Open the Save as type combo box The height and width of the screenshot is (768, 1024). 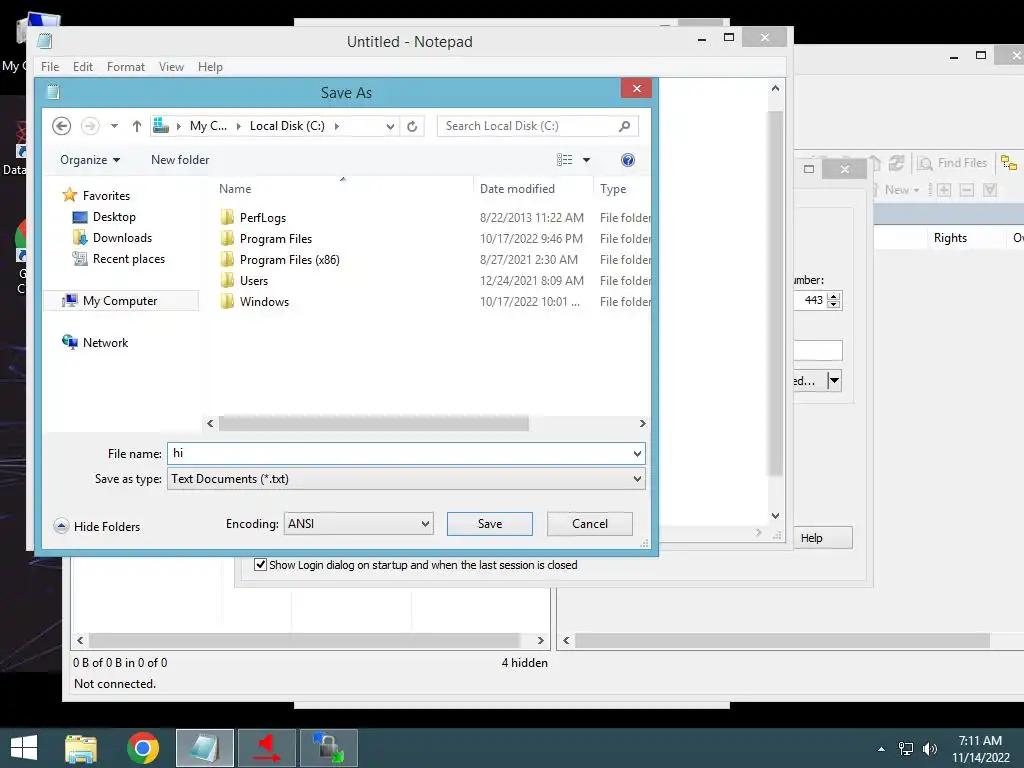[406, 479]
